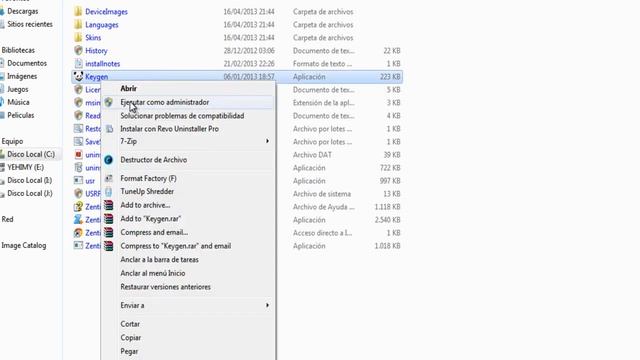Click the Format Factory icon in menu
The image size is (640, 360).
click(109, 178)
